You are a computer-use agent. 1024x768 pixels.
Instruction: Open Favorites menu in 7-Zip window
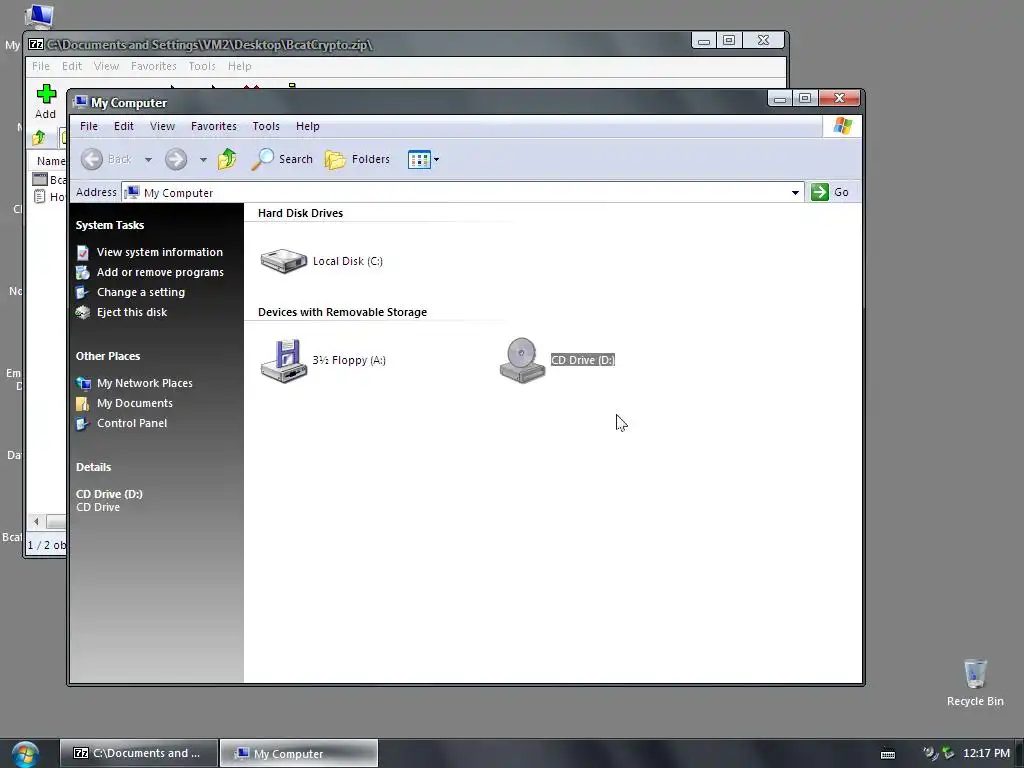pos(153,66)
